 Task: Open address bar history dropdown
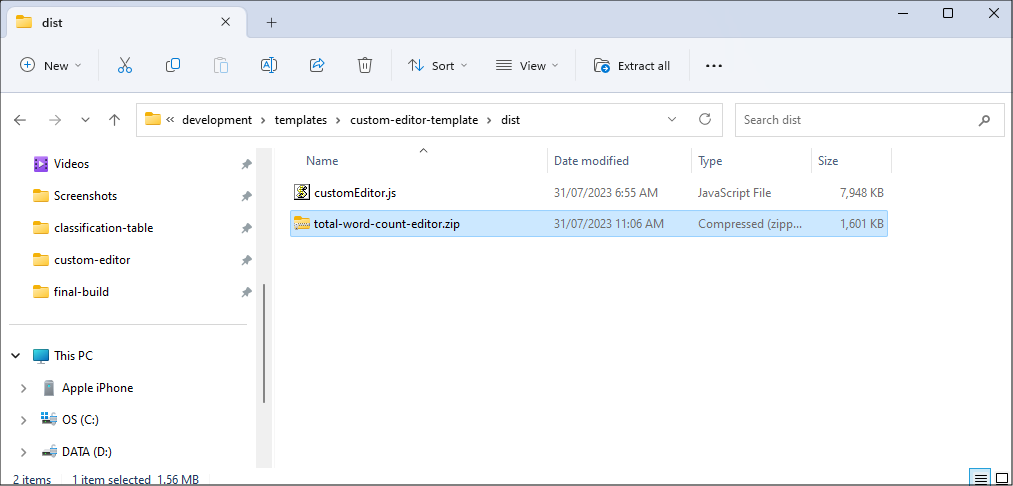point(672,119)
